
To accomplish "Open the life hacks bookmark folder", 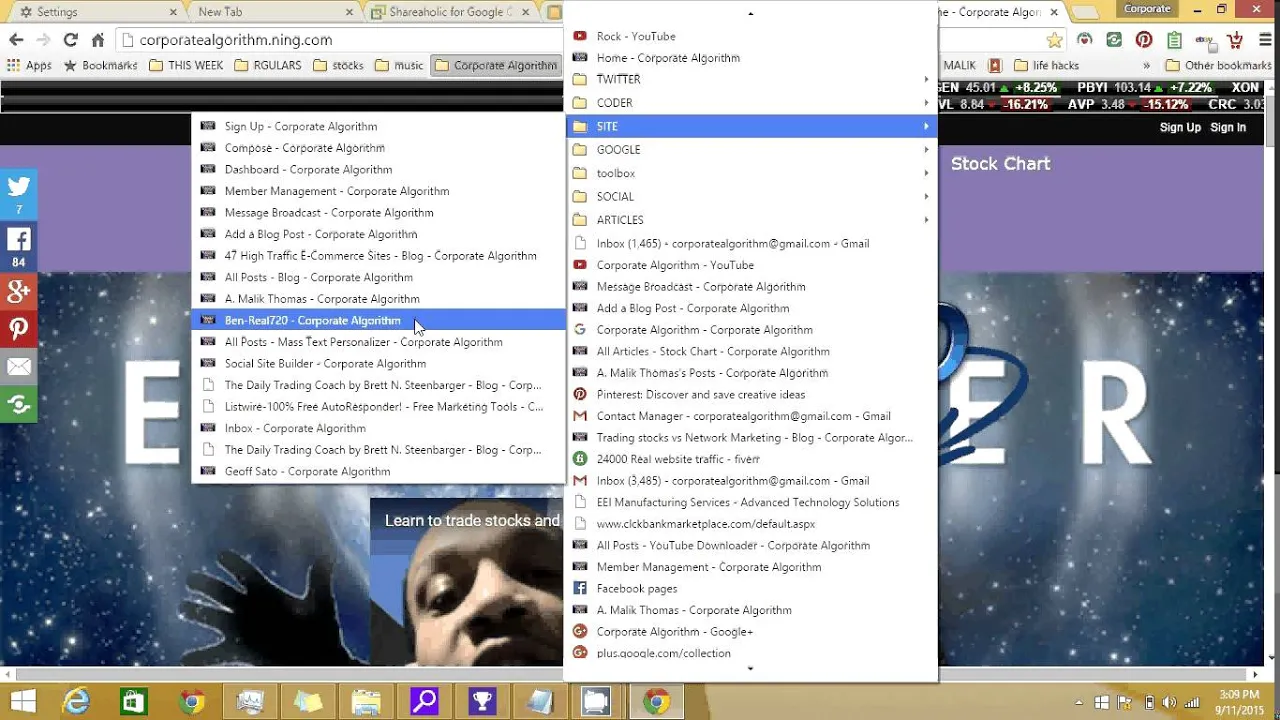I will (1046, 65).
